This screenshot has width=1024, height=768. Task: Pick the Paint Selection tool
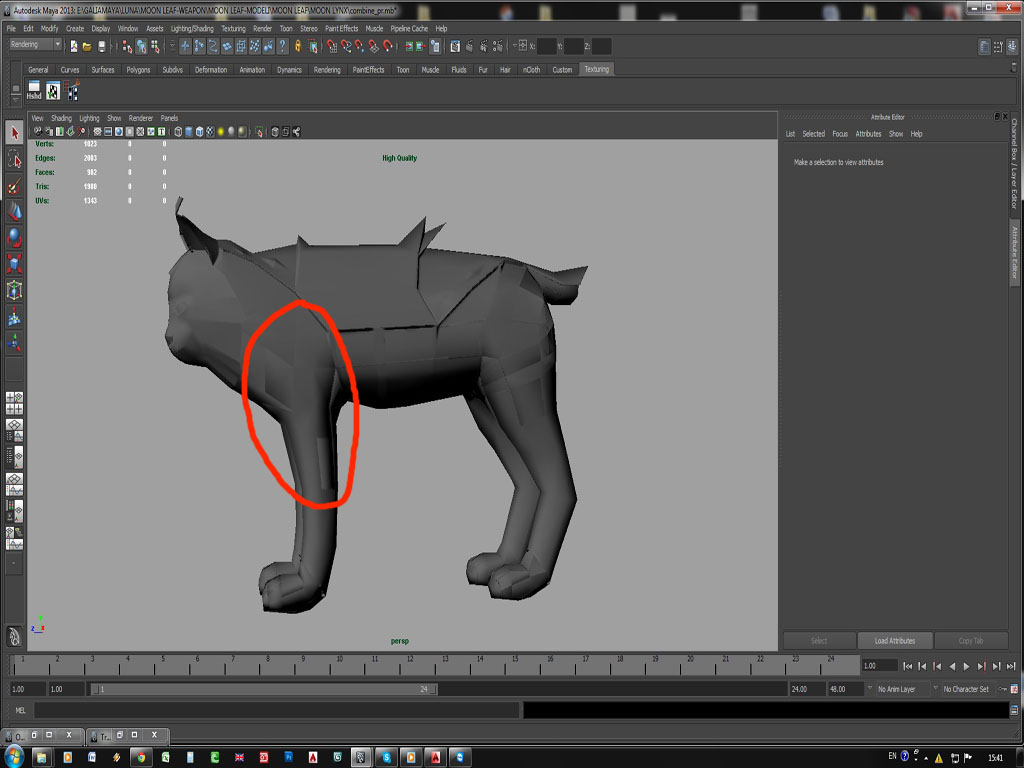14,185
